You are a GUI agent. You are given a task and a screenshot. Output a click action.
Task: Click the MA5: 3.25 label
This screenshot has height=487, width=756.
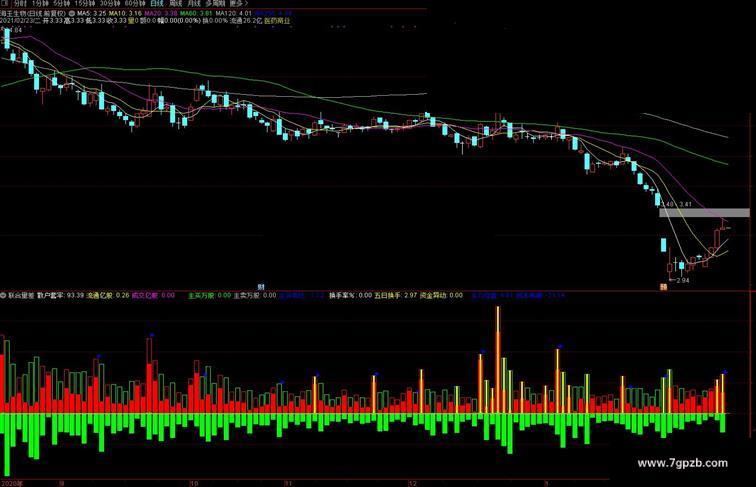(92, 14)
